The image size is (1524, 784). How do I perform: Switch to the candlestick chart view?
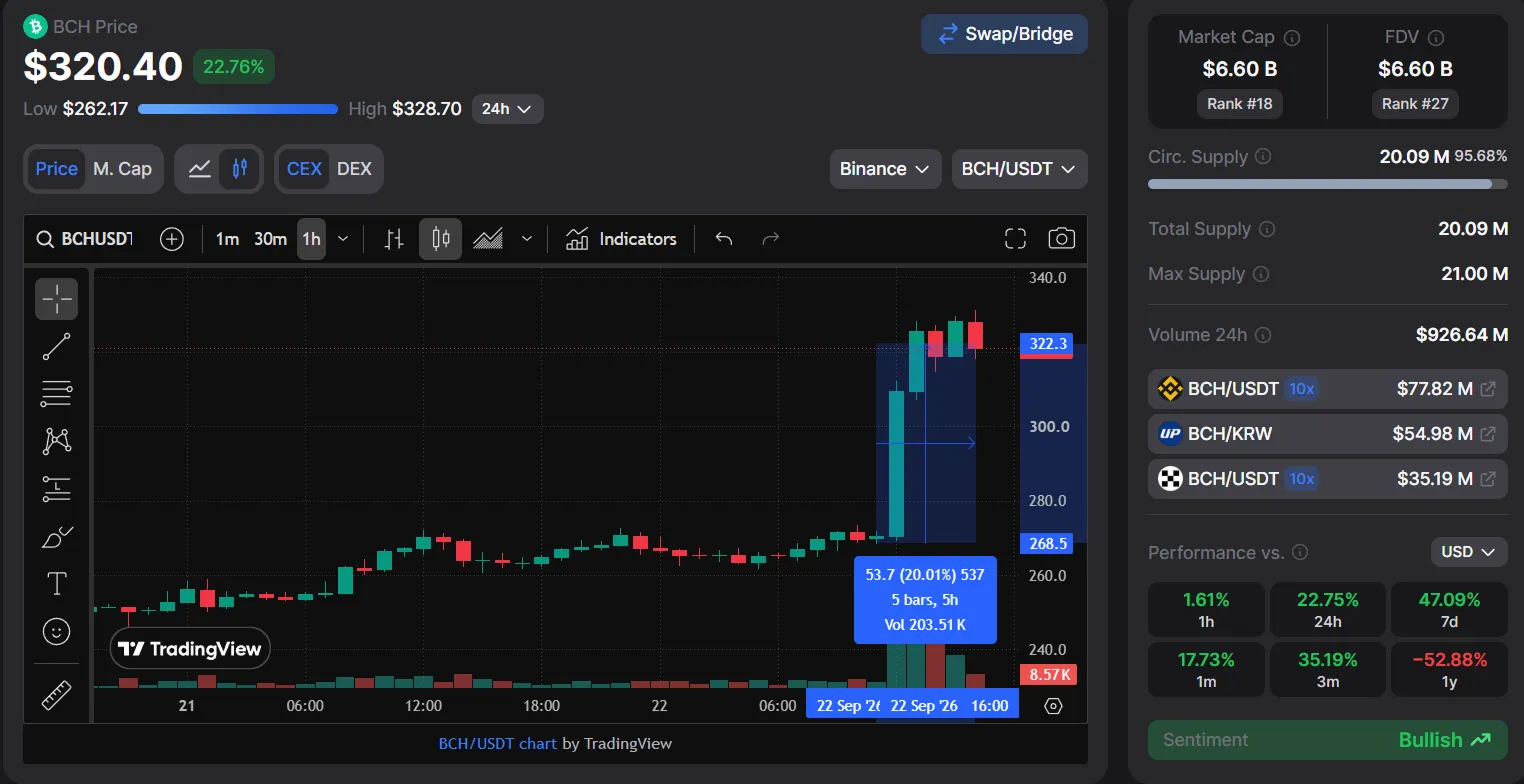point(239,169)
